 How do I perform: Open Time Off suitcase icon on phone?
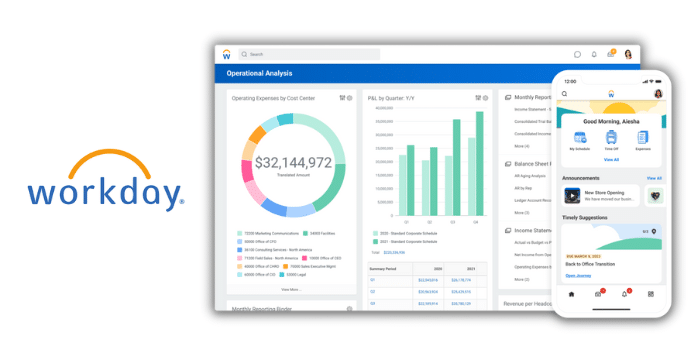coord(611,138)
